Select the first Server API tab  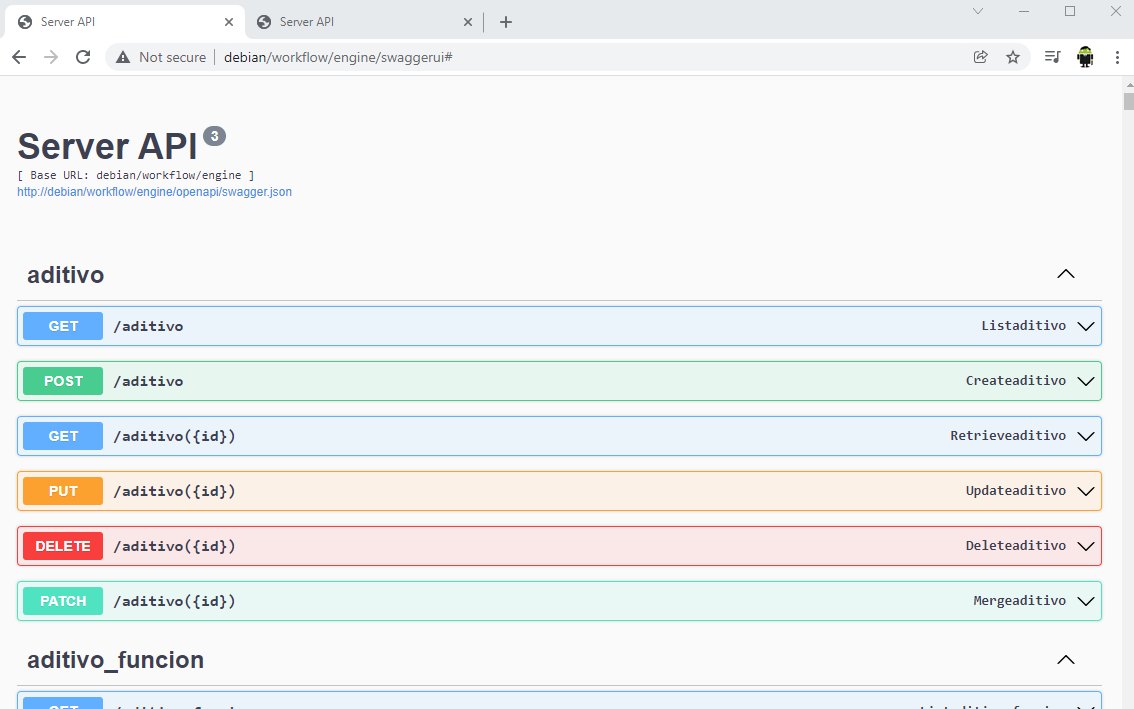[124, 22]
